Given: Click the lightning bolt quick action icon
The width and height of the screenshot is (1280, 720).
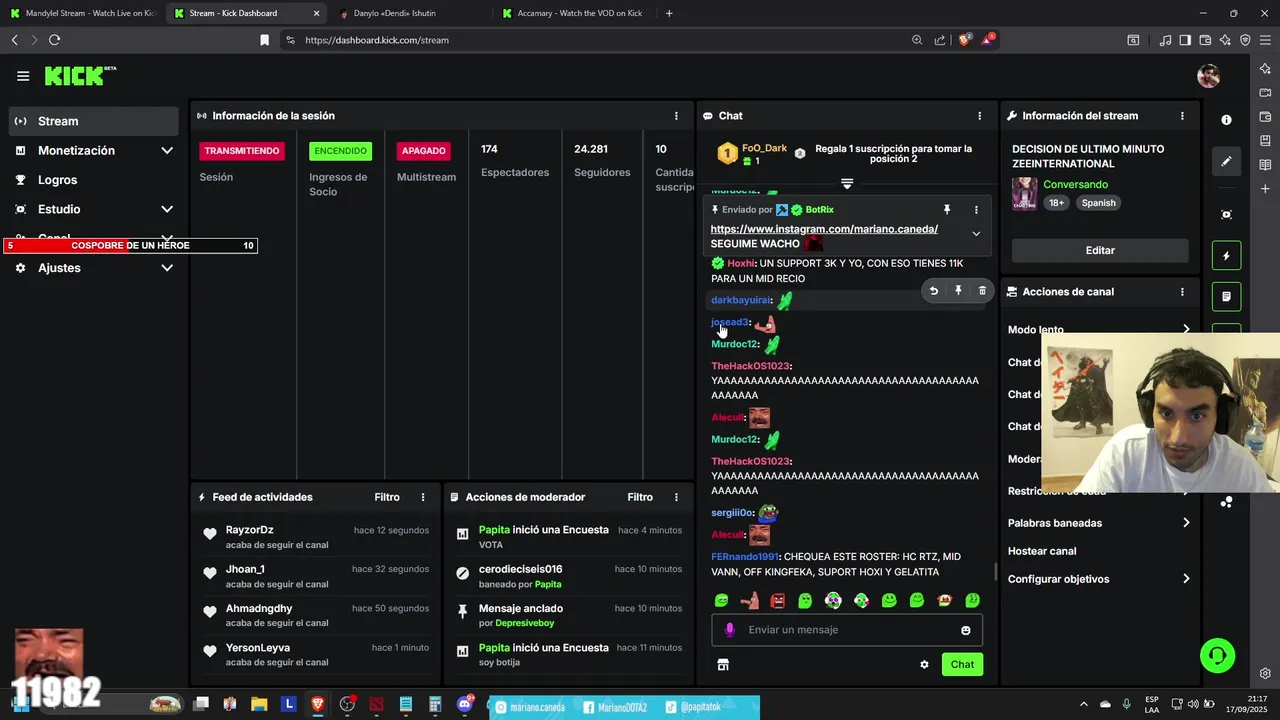Looking at the screenshot, I should [x=1226, y=256].
